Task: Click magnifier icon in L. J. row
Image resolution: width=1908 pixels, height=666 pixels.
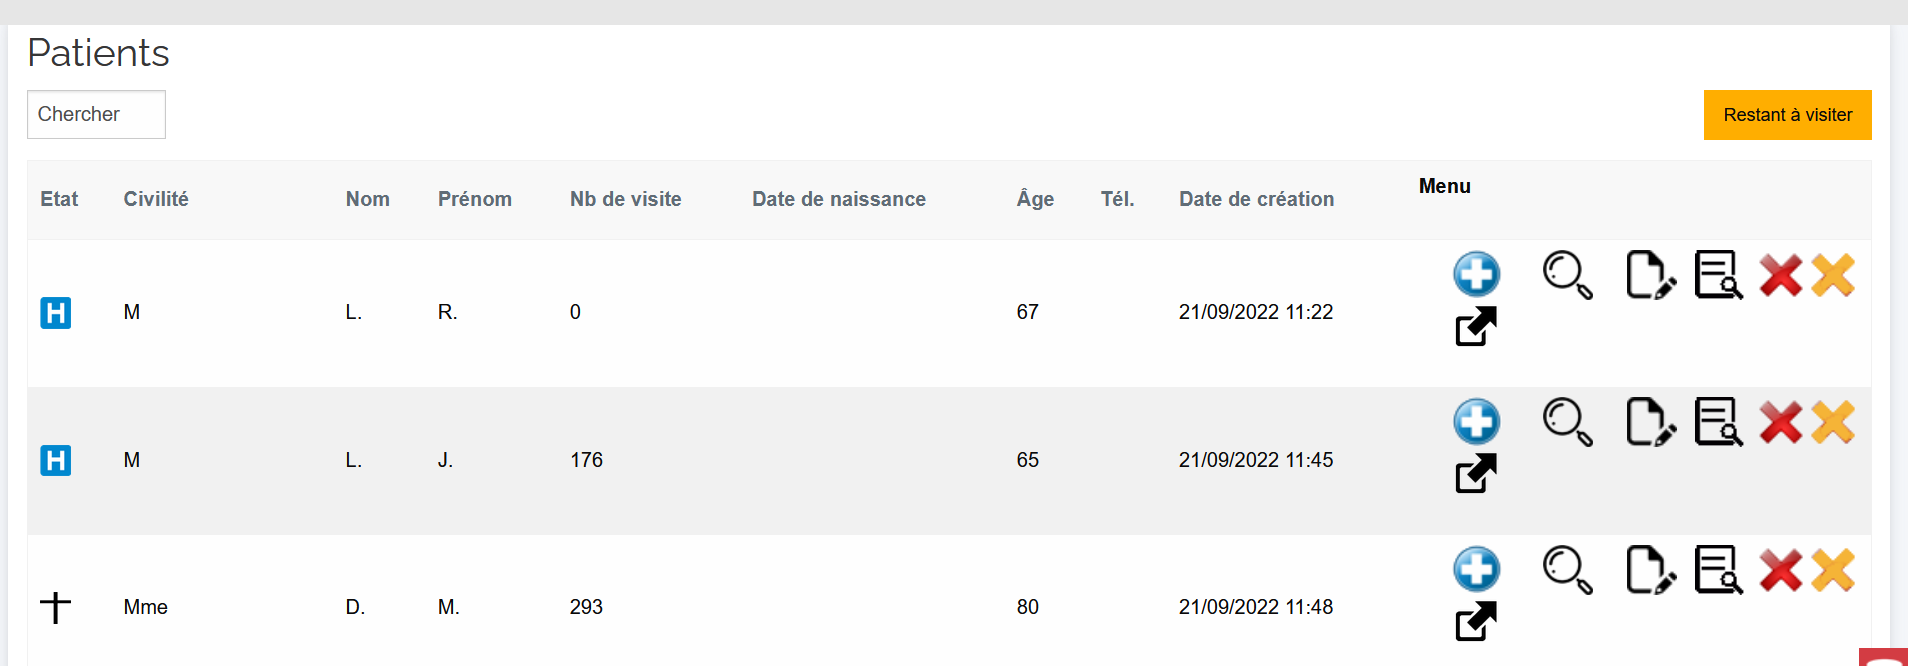Action: pos(1567,422)
